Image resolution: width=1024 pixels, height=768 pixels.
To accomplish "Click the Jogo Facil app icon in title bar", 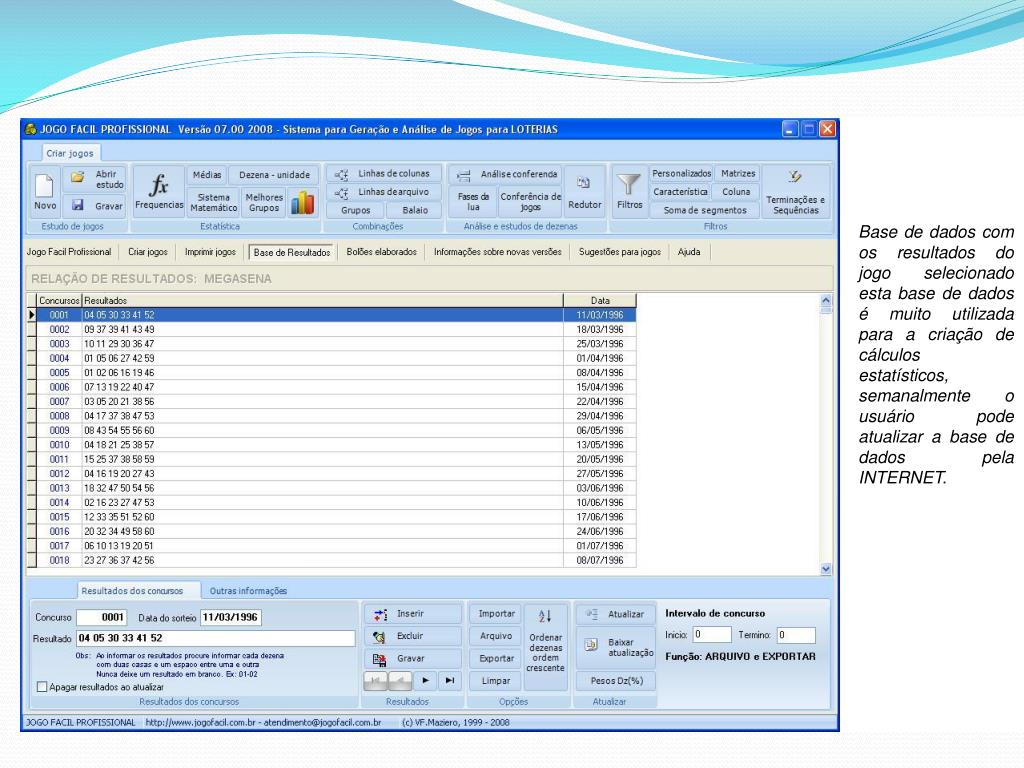I will point(31,129).
